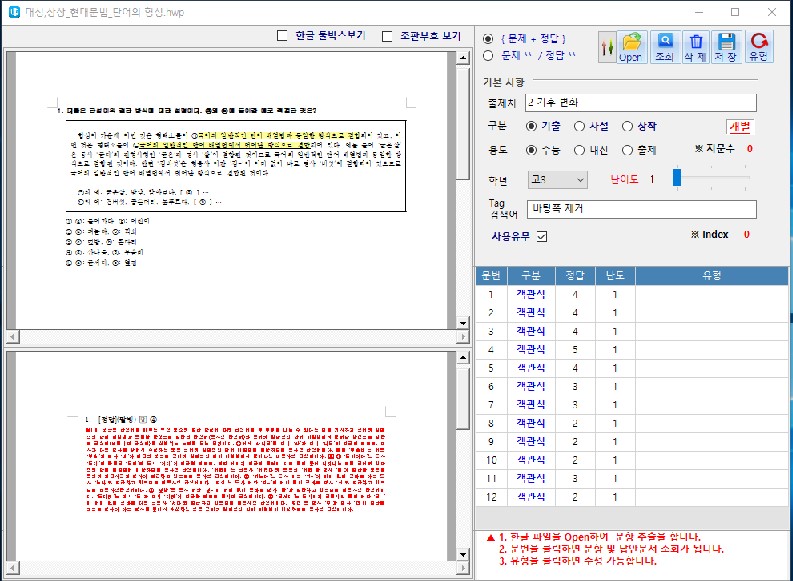Enable the 조판부호 보기 checkbox
This screenshot has width=793, height=581.
(388, 36)
